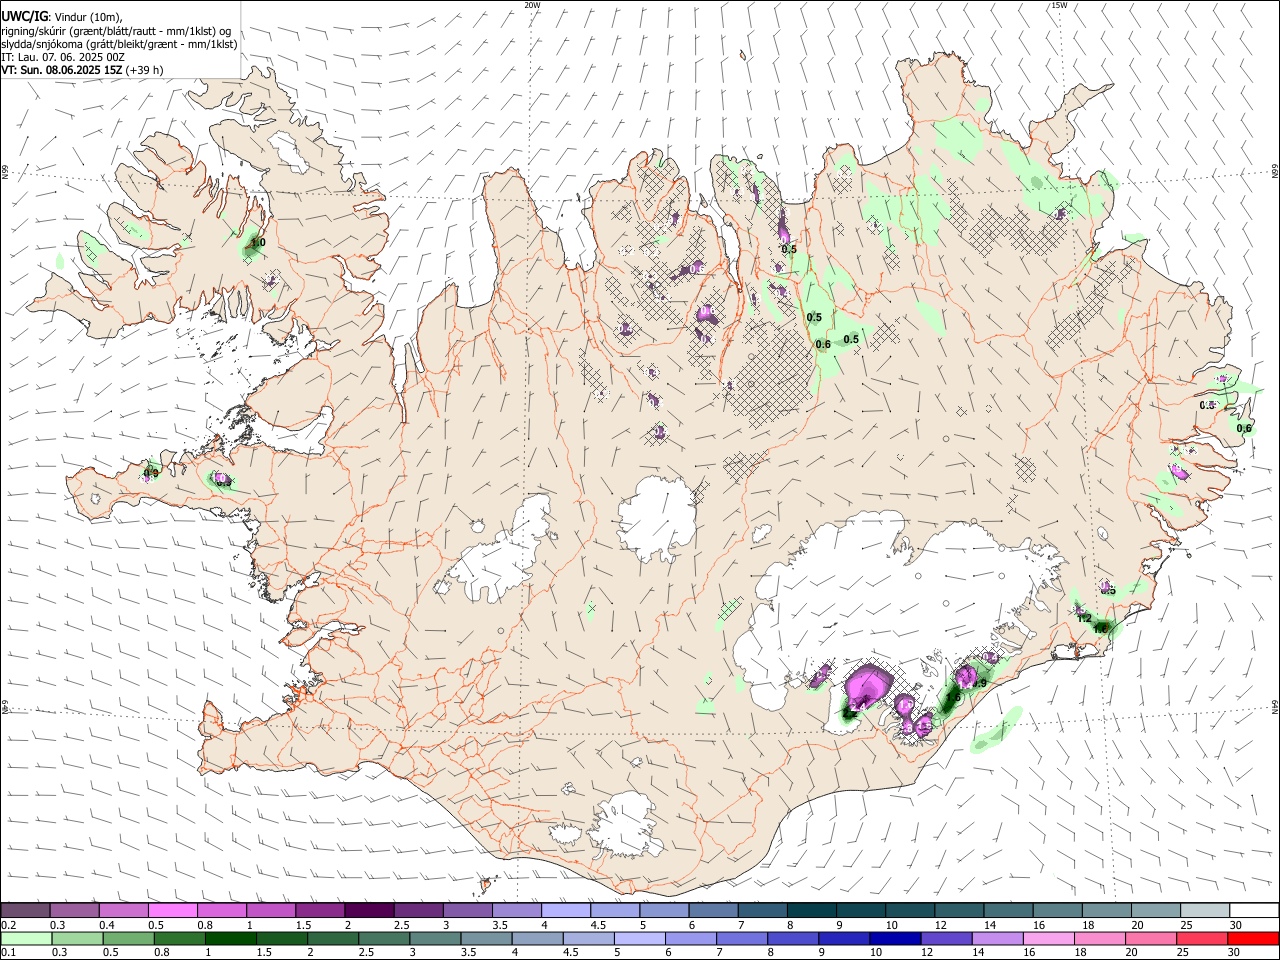Click the 20W longitude label
1280x960 pixels.
point(532,5)
